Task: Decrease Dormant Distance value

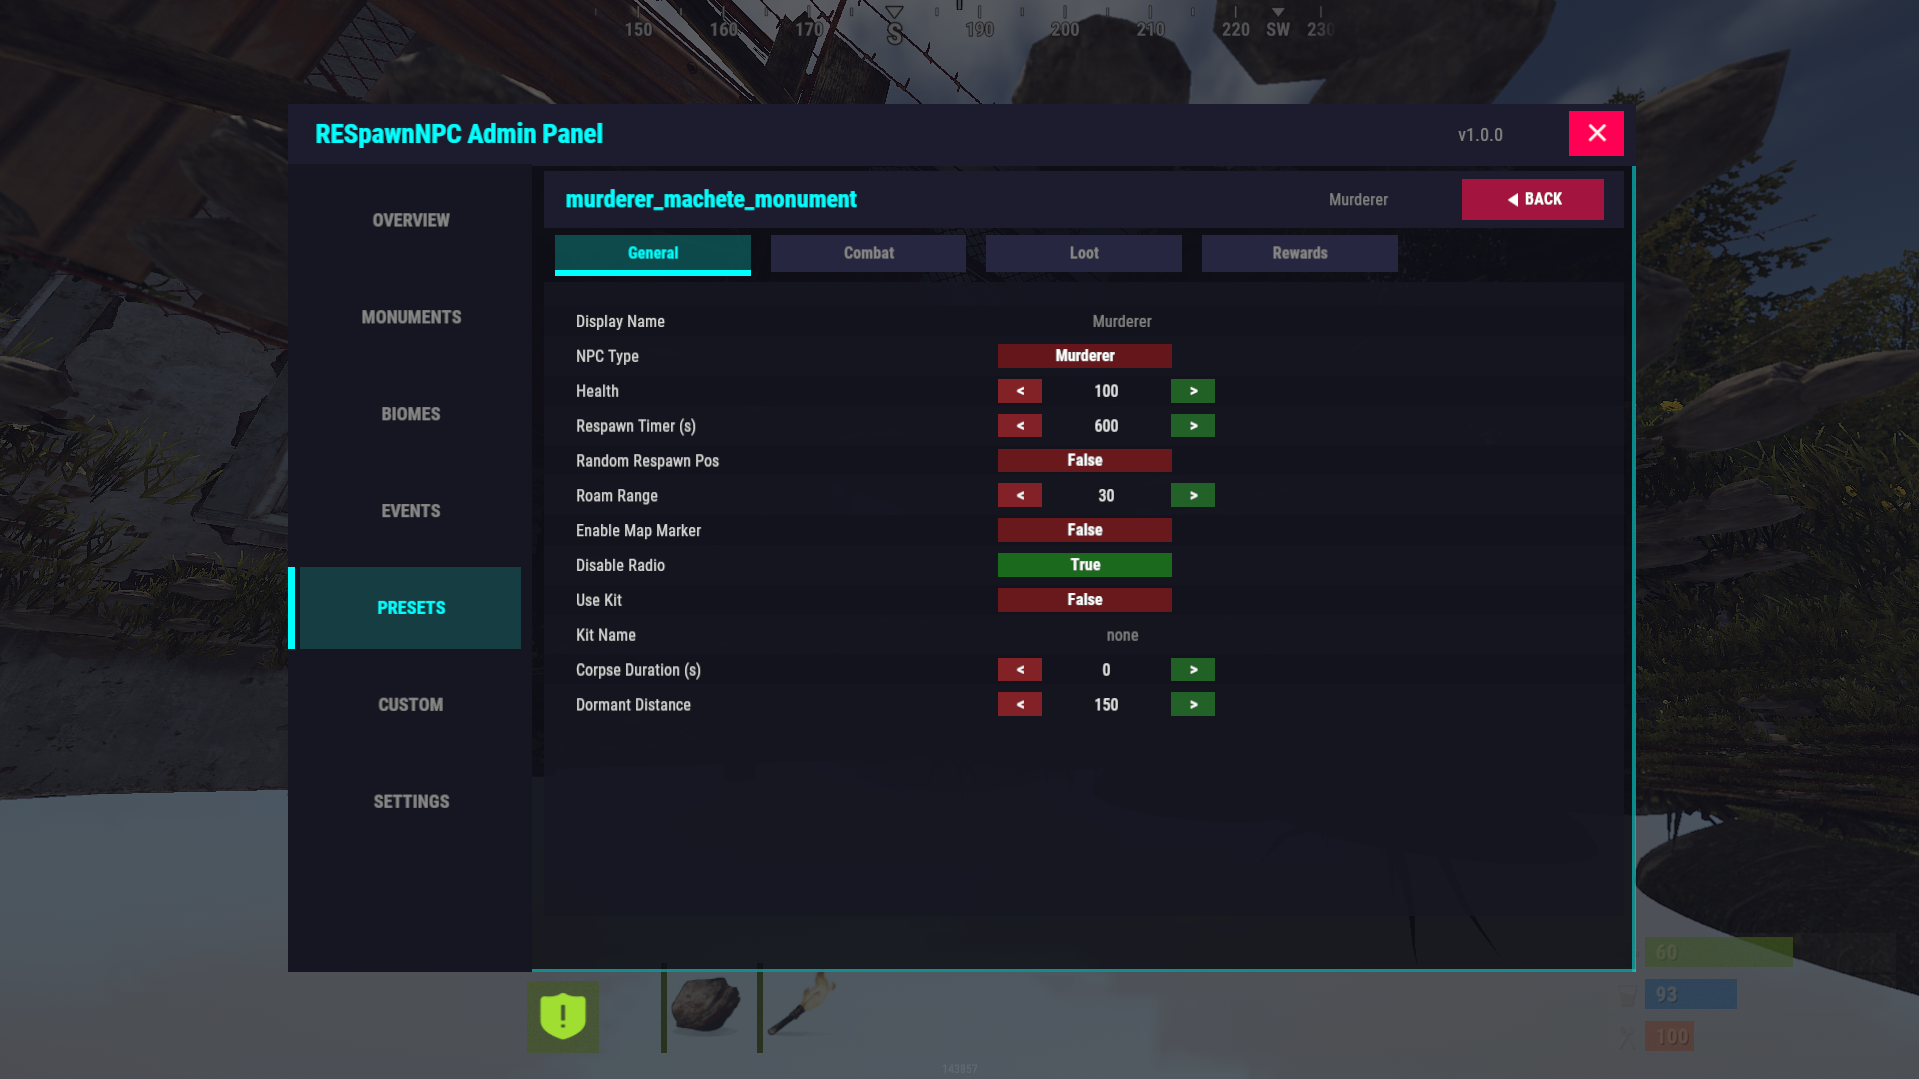Action: click(x=1019, y=705)
